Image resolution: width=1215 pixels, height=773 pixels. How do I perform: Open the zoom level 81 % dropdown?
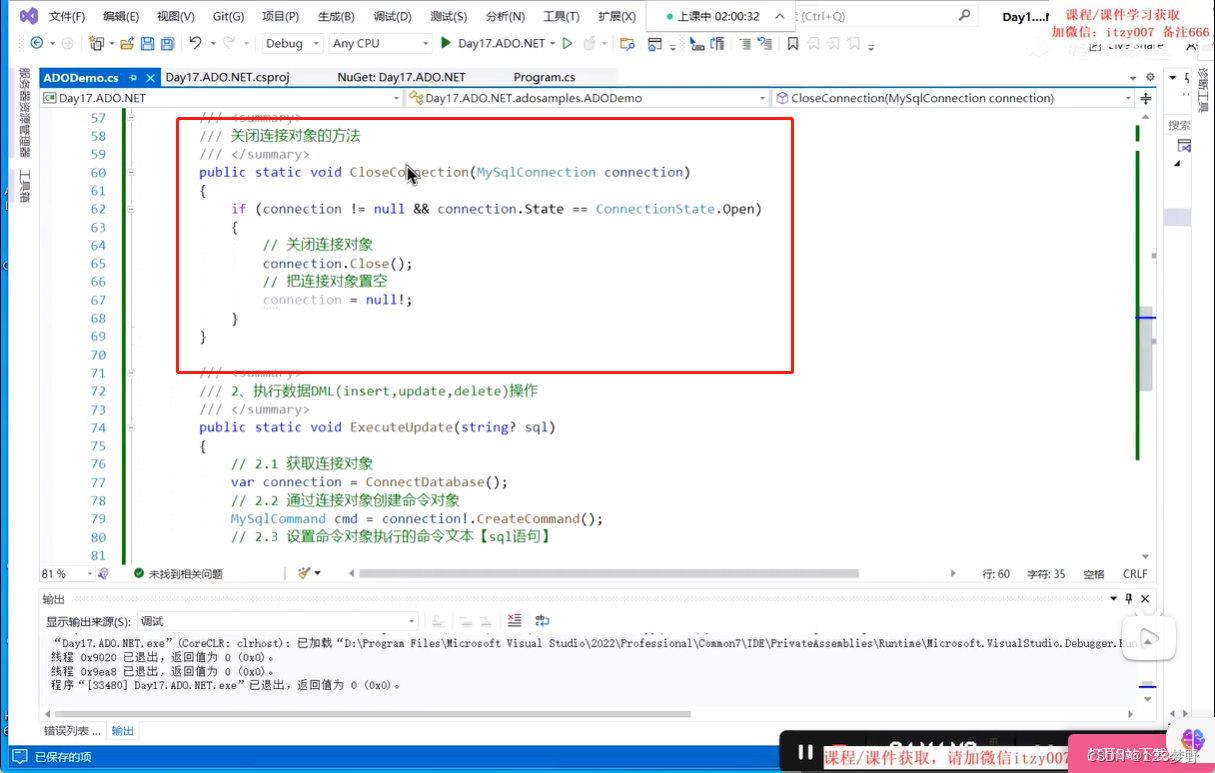click(x=67, y=574)
